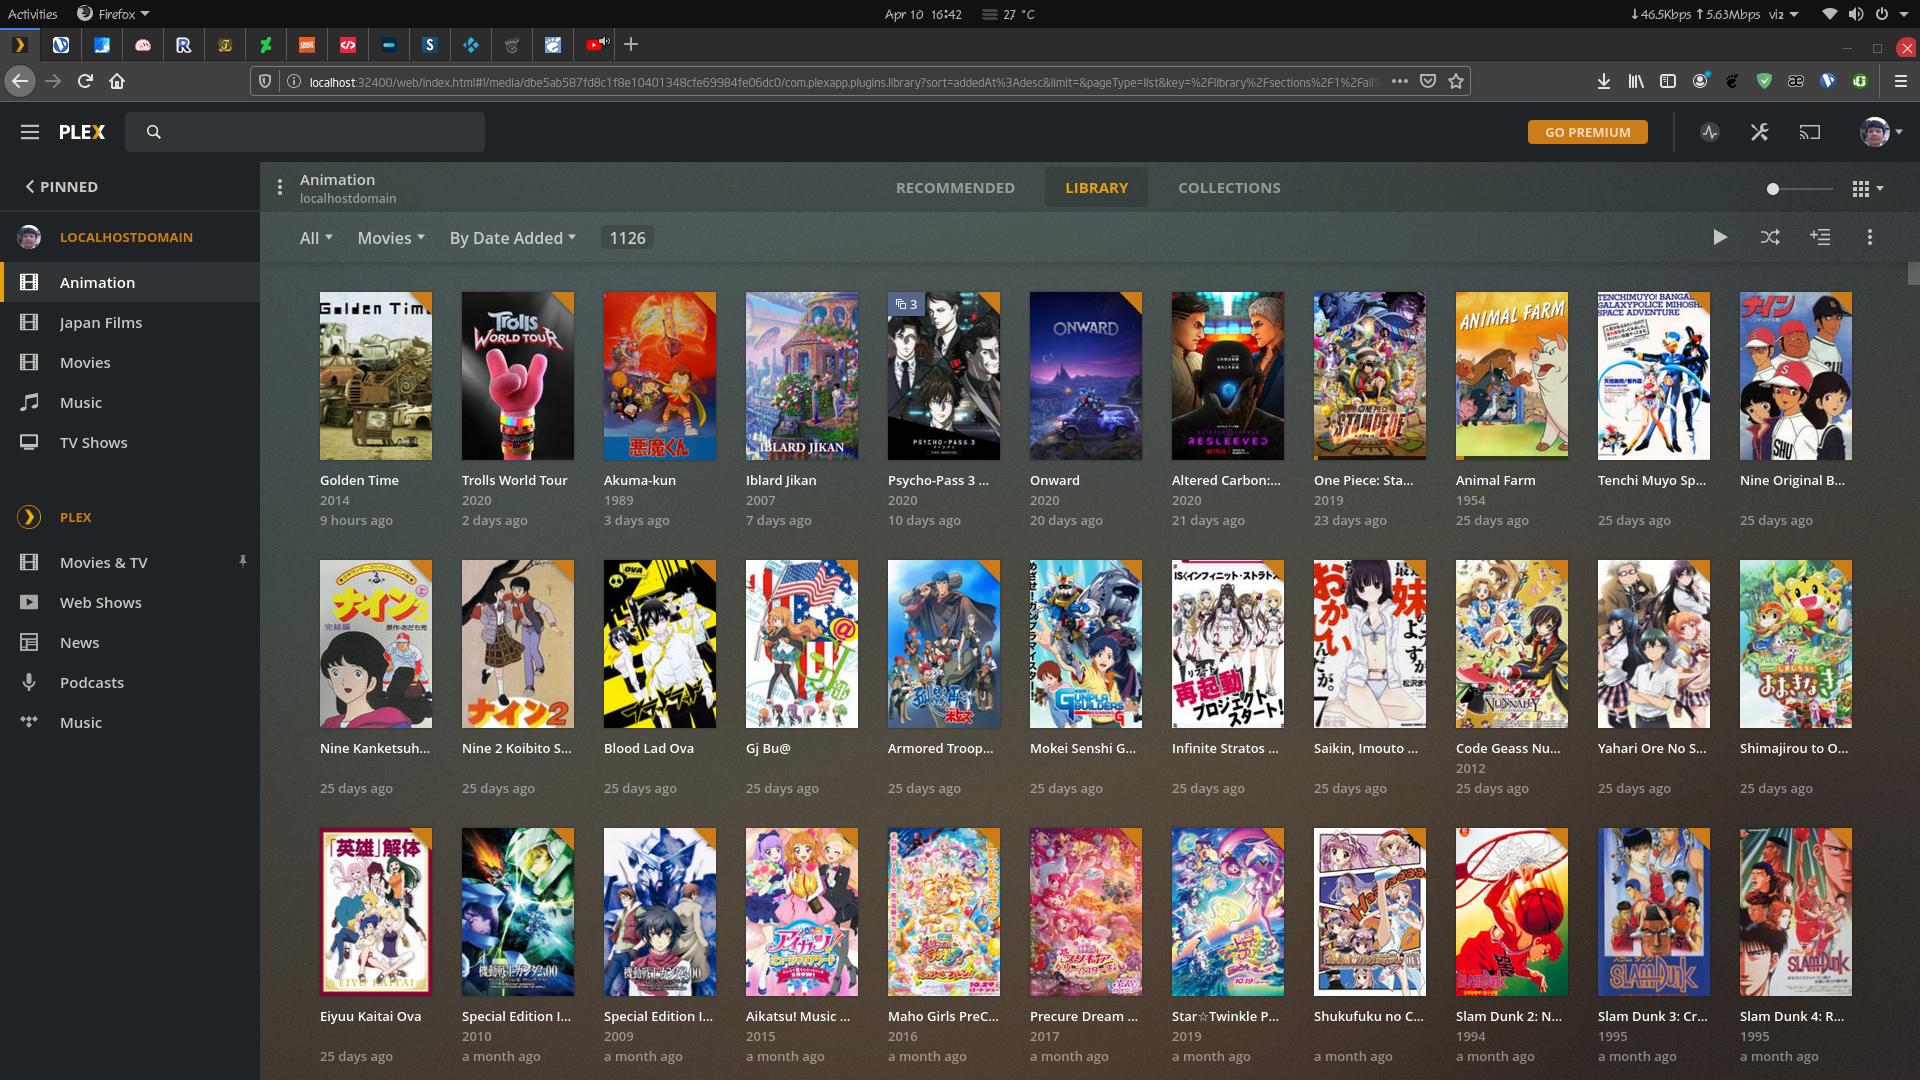The height and width of the screenshot is (1080, 1920).
Task: Open Trolls World Tour poster
Action: (x=518, y=376)
